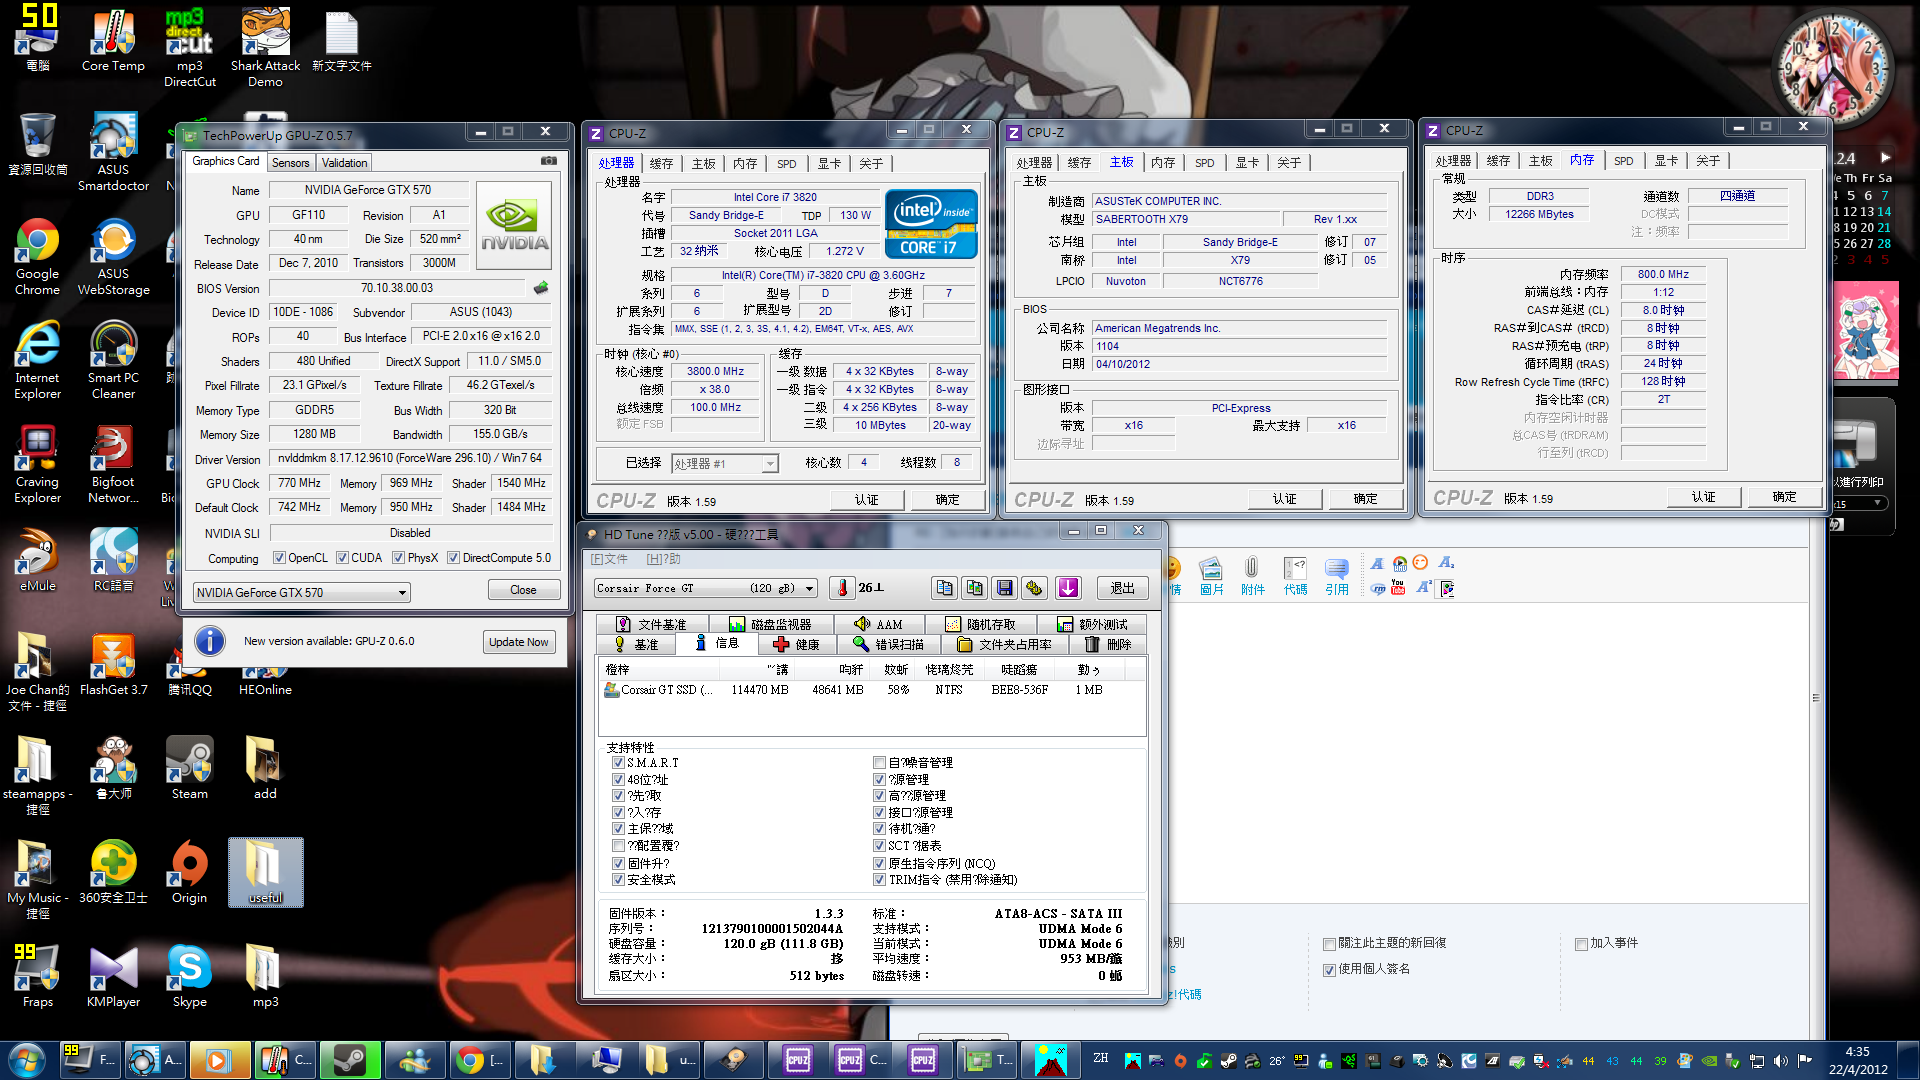The image size is (1920, 1080).
Task: Check the 加入事件 checkbox
Action: coord(1581,944)
